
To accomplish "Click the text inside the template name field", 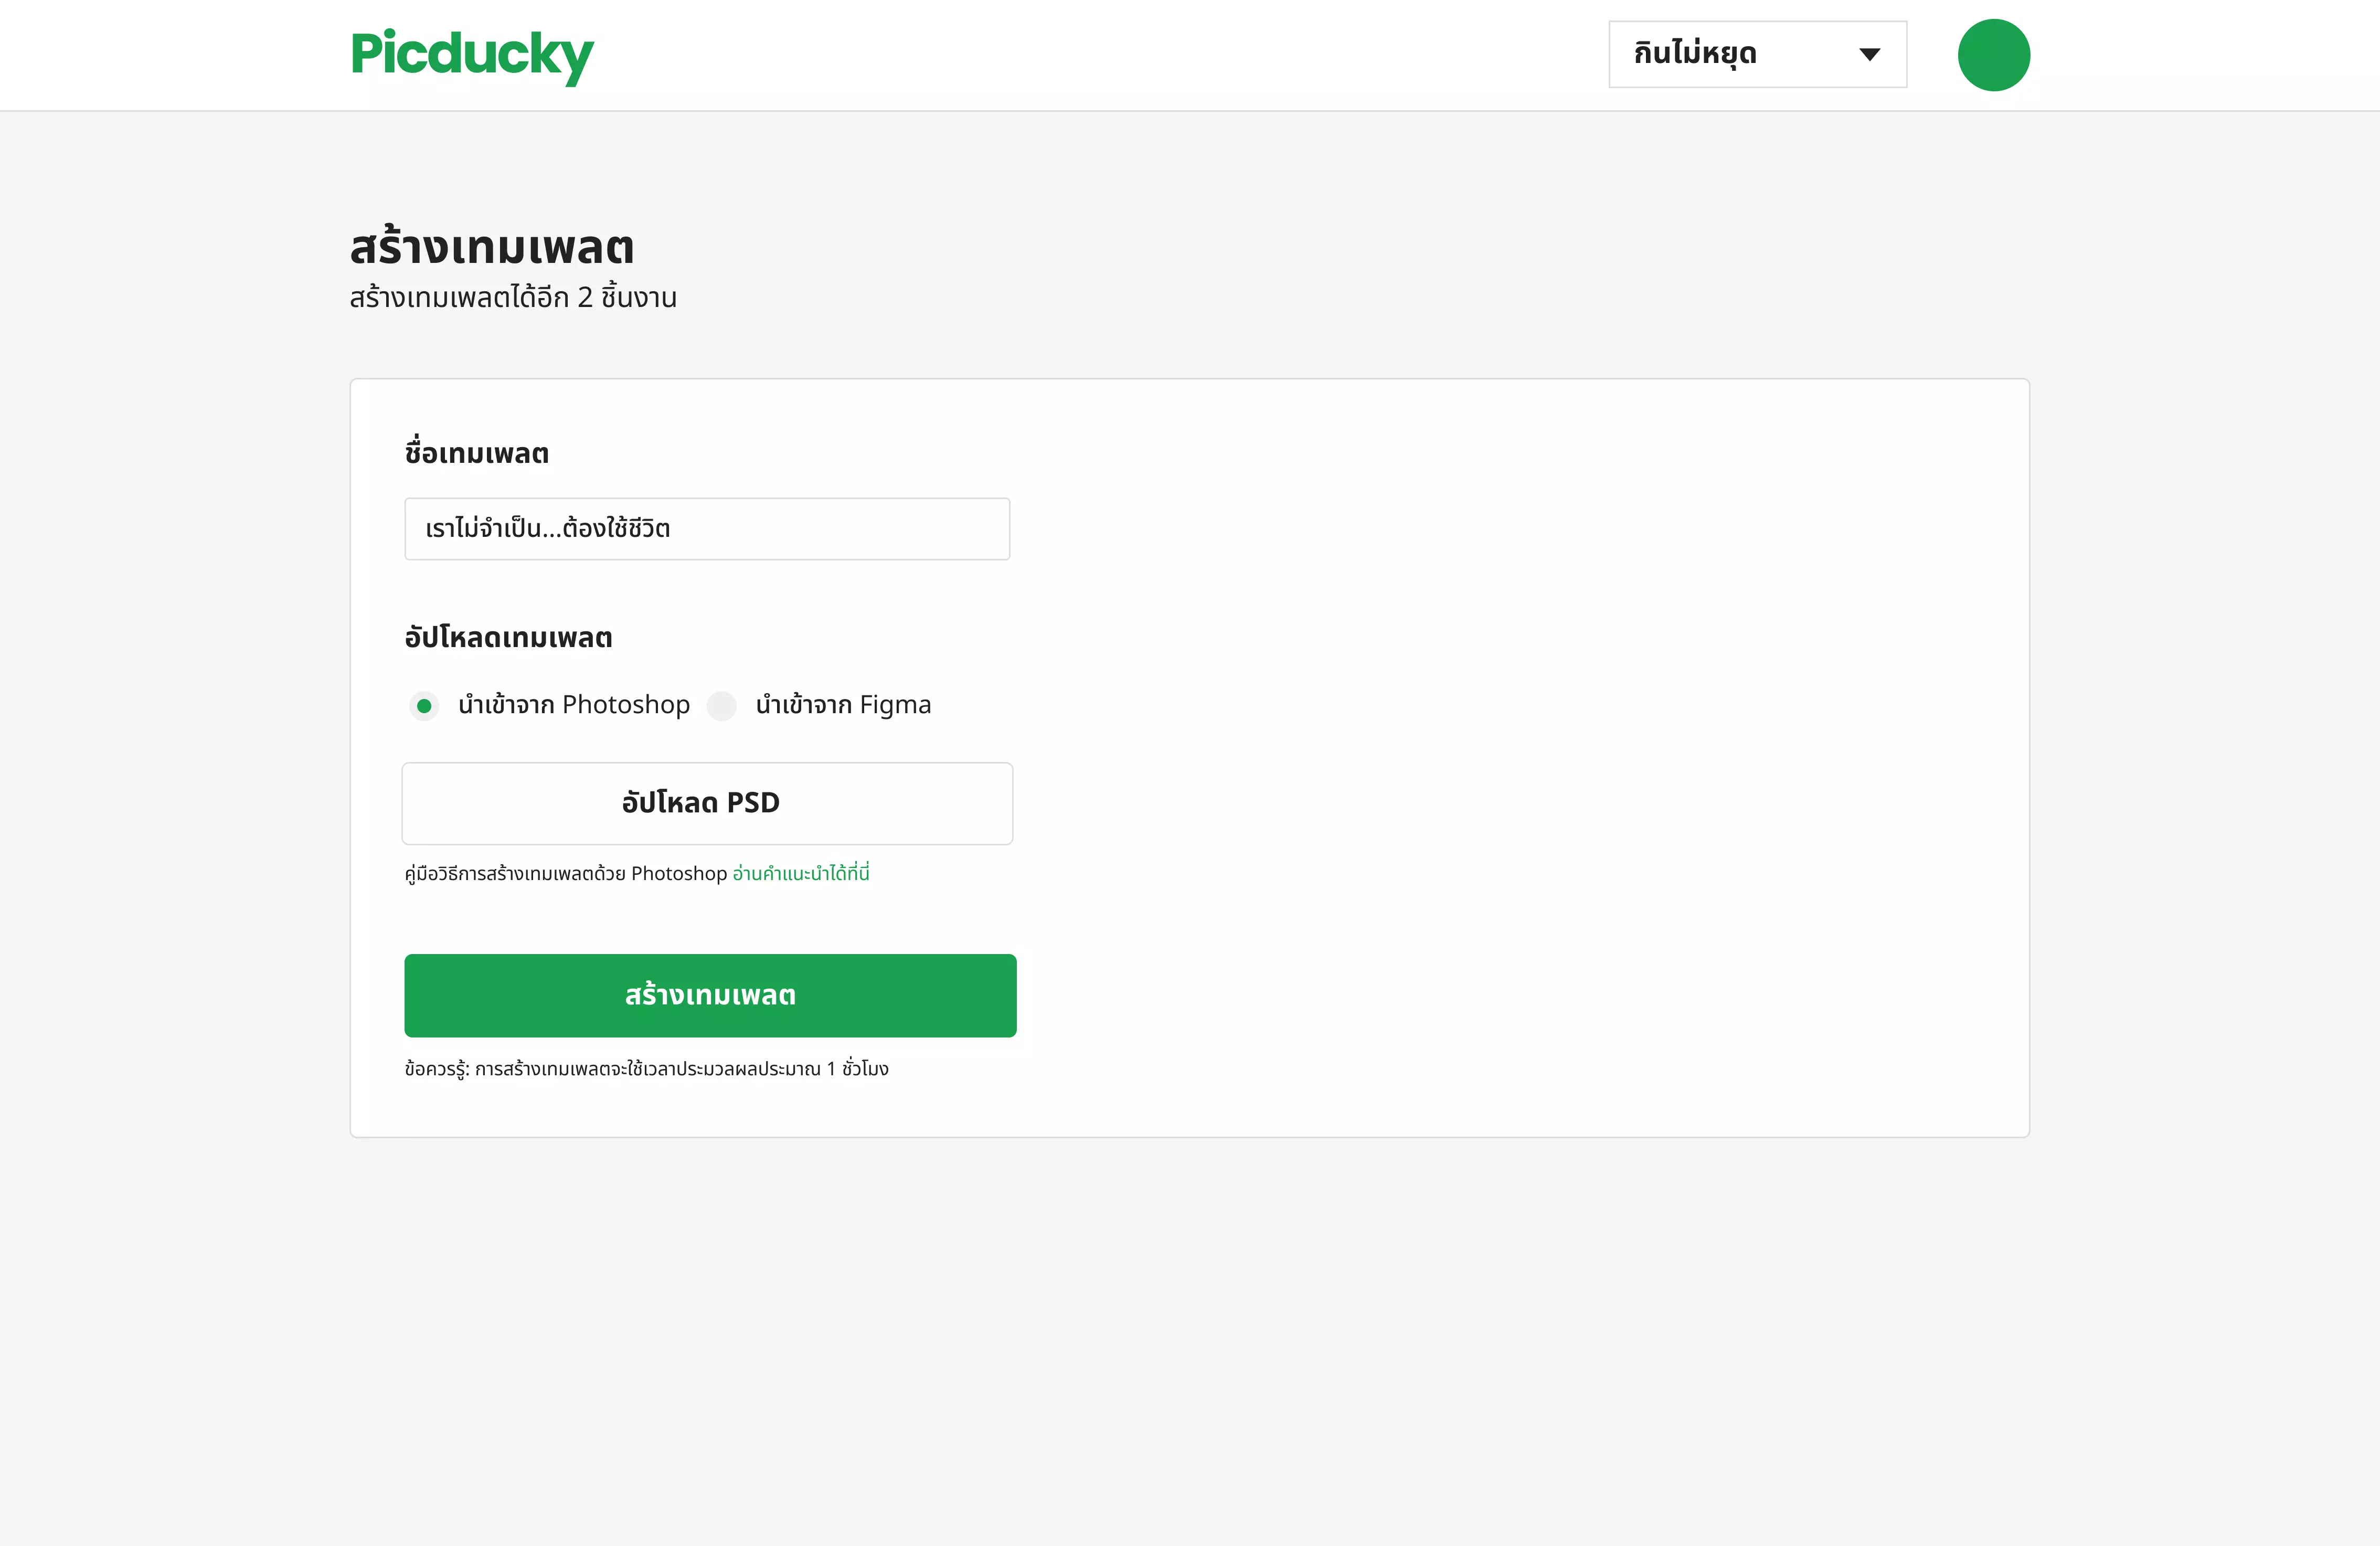I will (548, 529).
